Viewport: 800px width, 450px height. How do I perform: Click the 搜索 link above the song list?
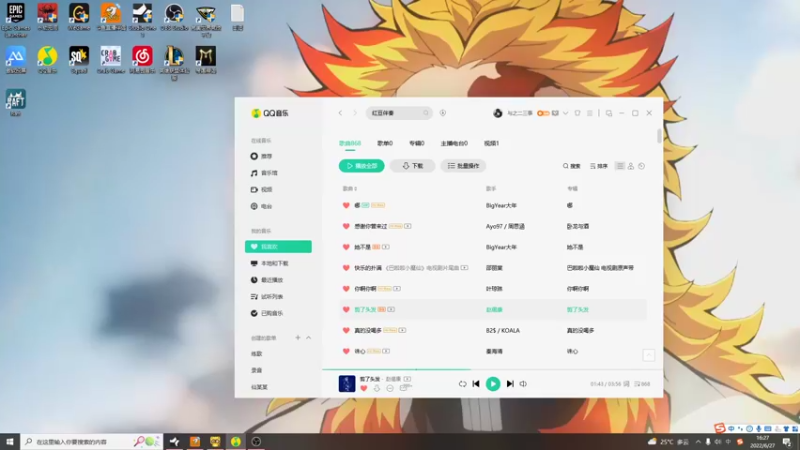click(x=571, y=166)
